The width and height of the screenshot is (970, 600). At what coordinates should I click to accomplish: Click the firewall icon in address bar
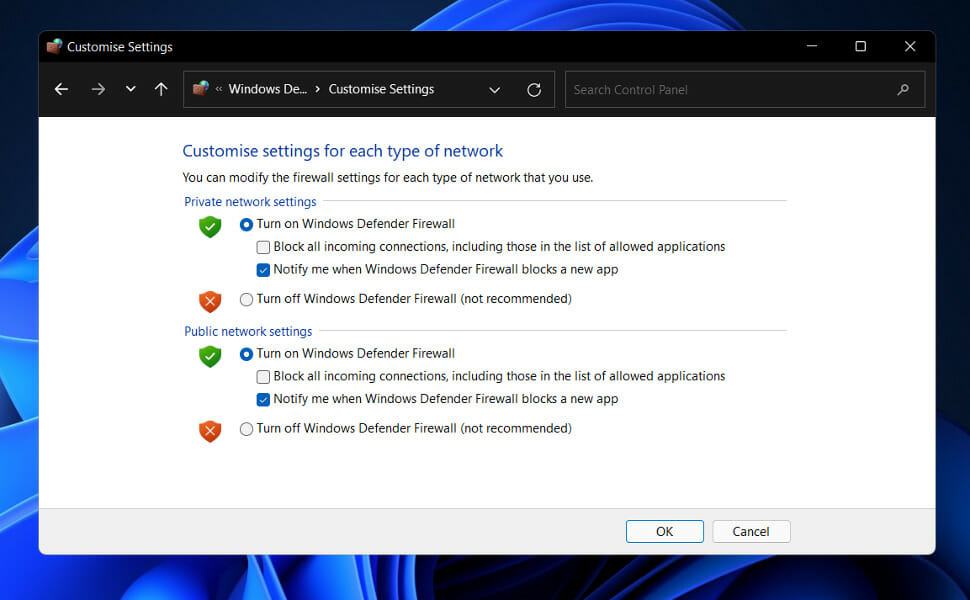200,88
